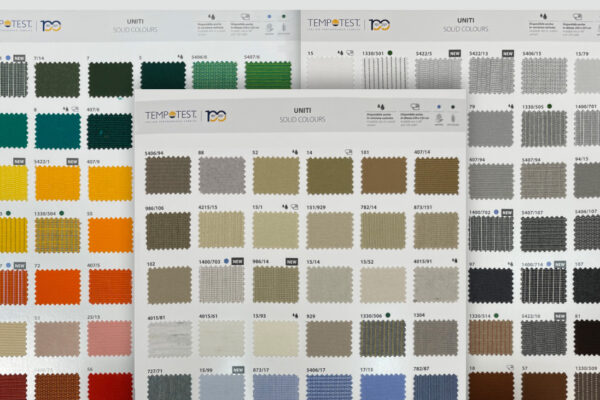This screenshot has width=600, height=400.
Task: Click the NEW badge beside swatch 986/14
Action: click(292, 262)
